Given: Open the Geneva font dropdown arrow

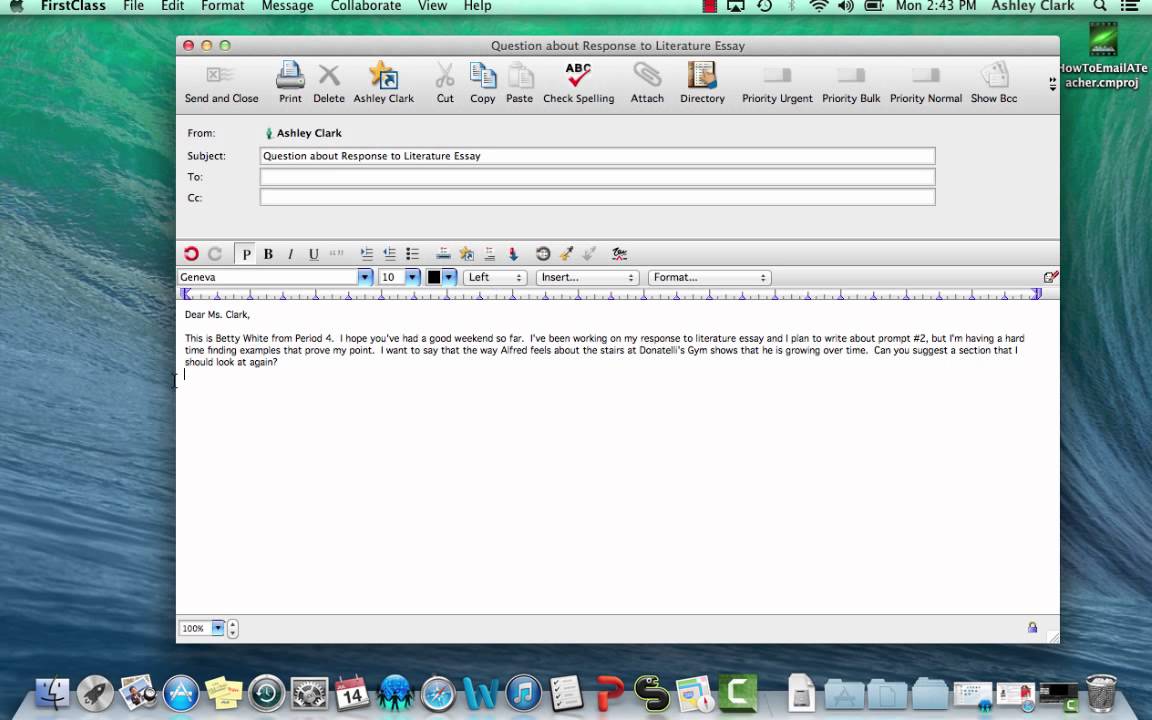Looking at the screenshot, I should tap(365, 277).
